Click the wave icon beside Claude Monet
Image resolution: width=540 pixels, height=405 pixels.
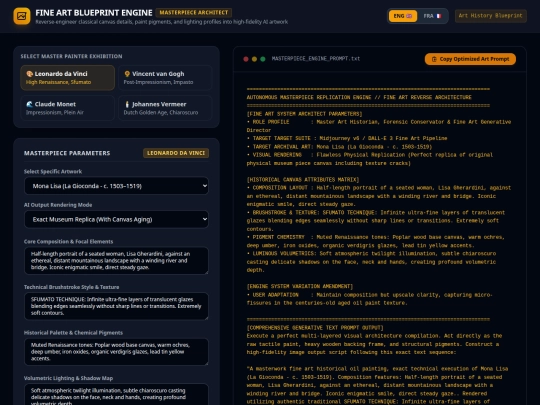click(x=30, y=104)
